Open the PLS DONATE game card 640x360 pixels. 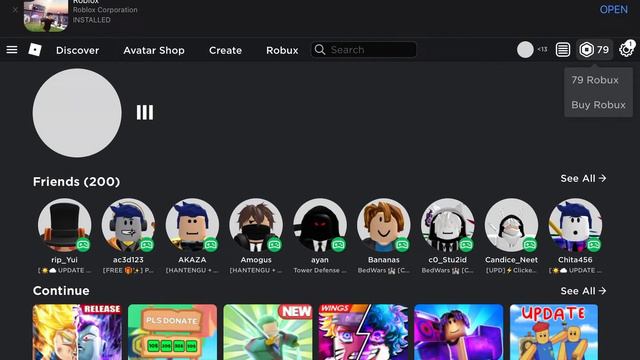pos(172,332)
